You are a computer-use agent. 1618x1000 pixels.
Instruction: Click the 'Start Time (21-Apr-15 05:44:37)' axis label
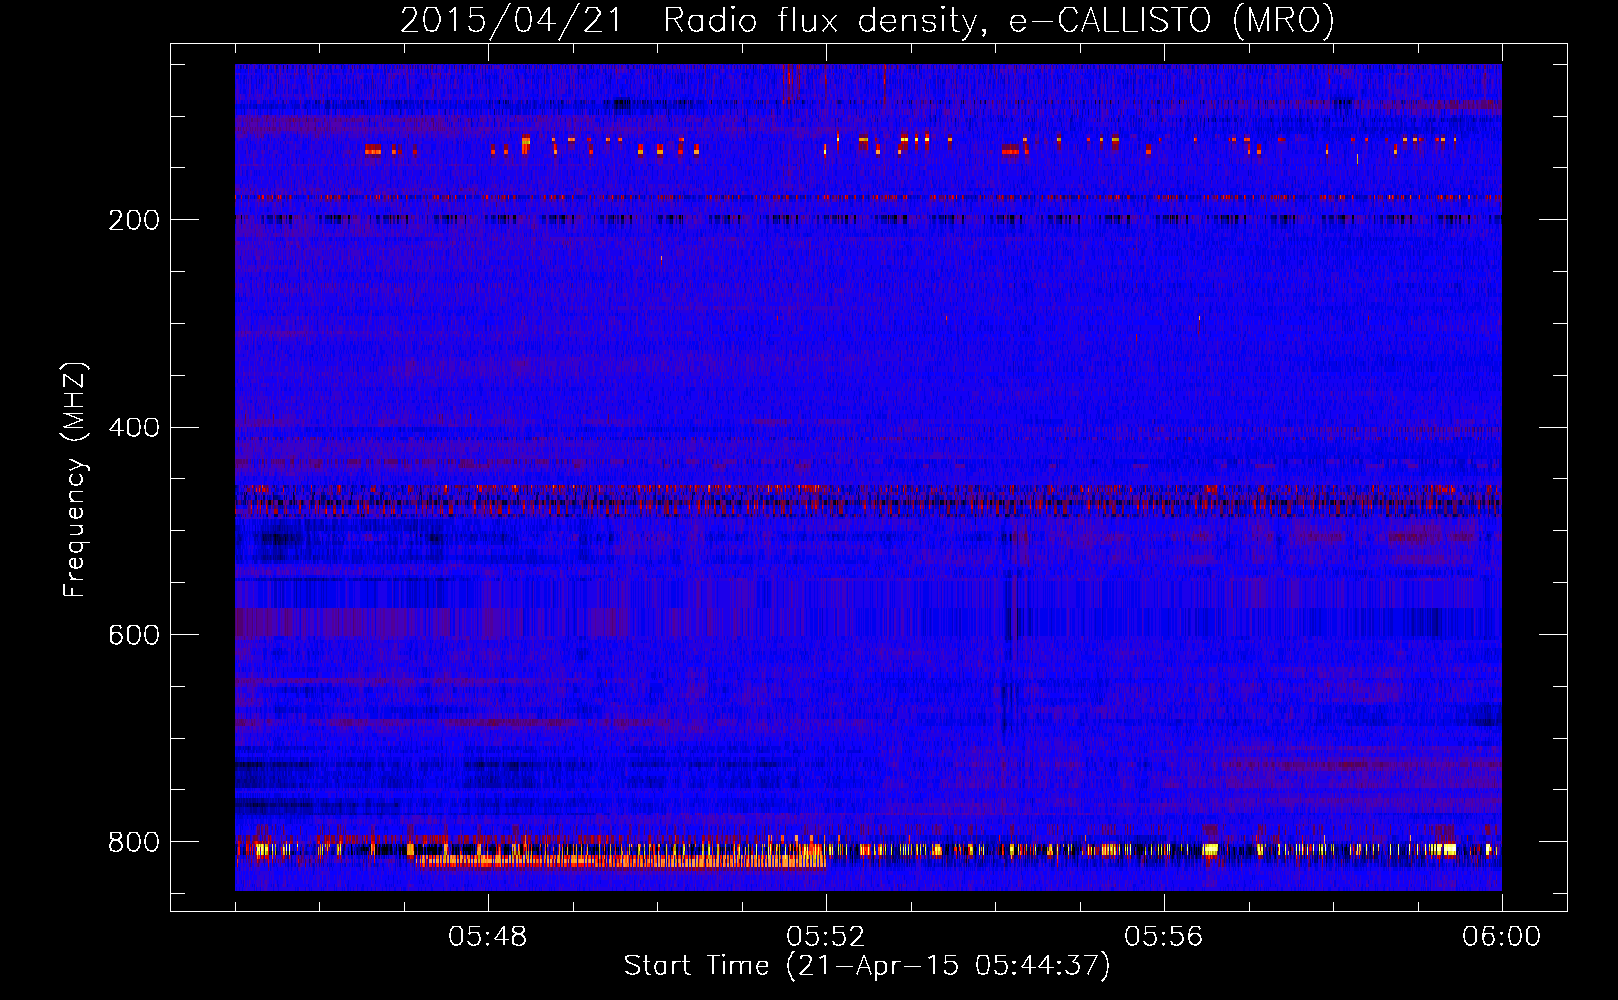point(867,966)
